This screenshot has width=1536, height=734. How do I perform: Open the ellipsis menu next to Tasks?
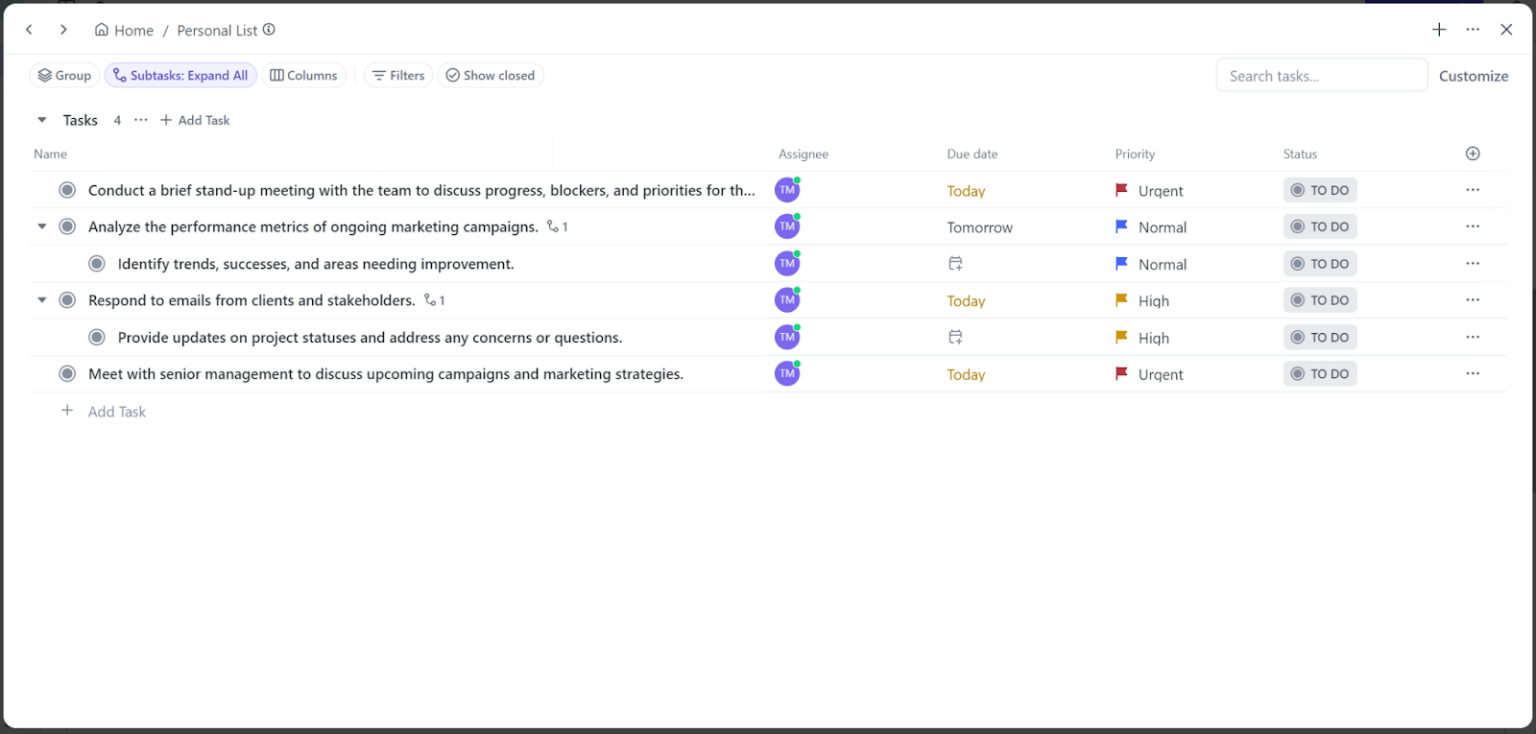pos(140,119)
